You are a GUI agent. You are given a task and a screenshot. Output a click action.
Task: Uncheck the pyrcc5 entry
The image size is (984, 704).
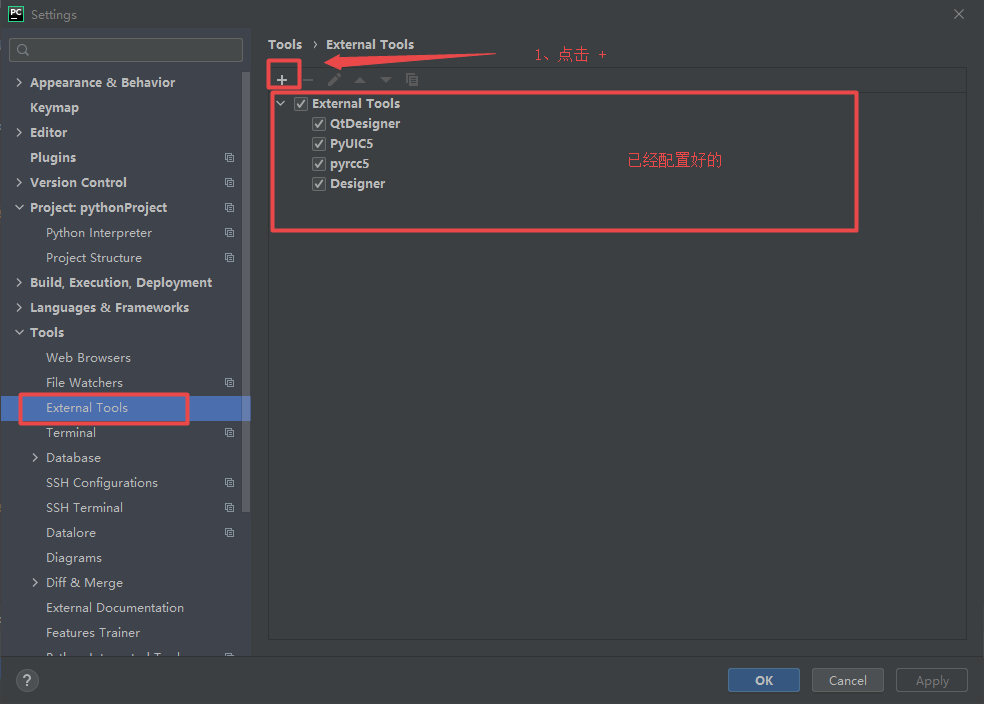(x=318, y=163)
